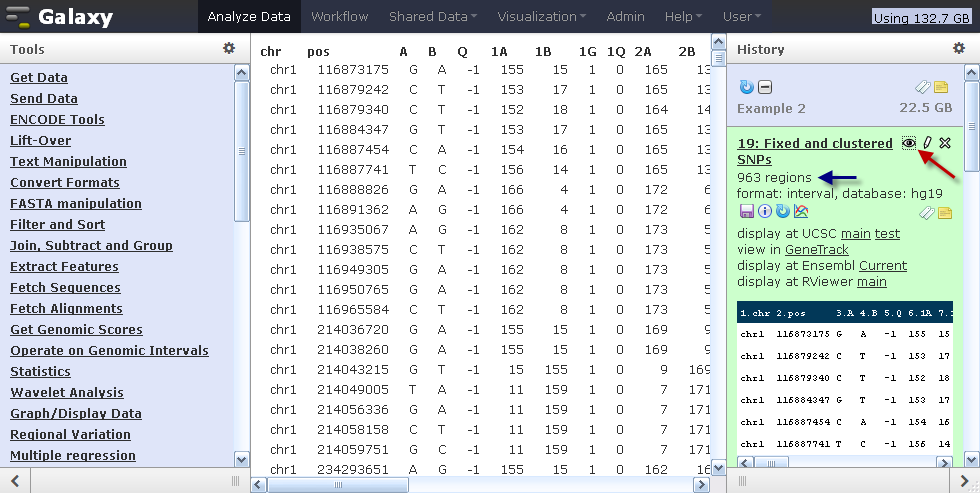Open the Admin tab
Screen dimensions: 980x493
click(625, 16)
